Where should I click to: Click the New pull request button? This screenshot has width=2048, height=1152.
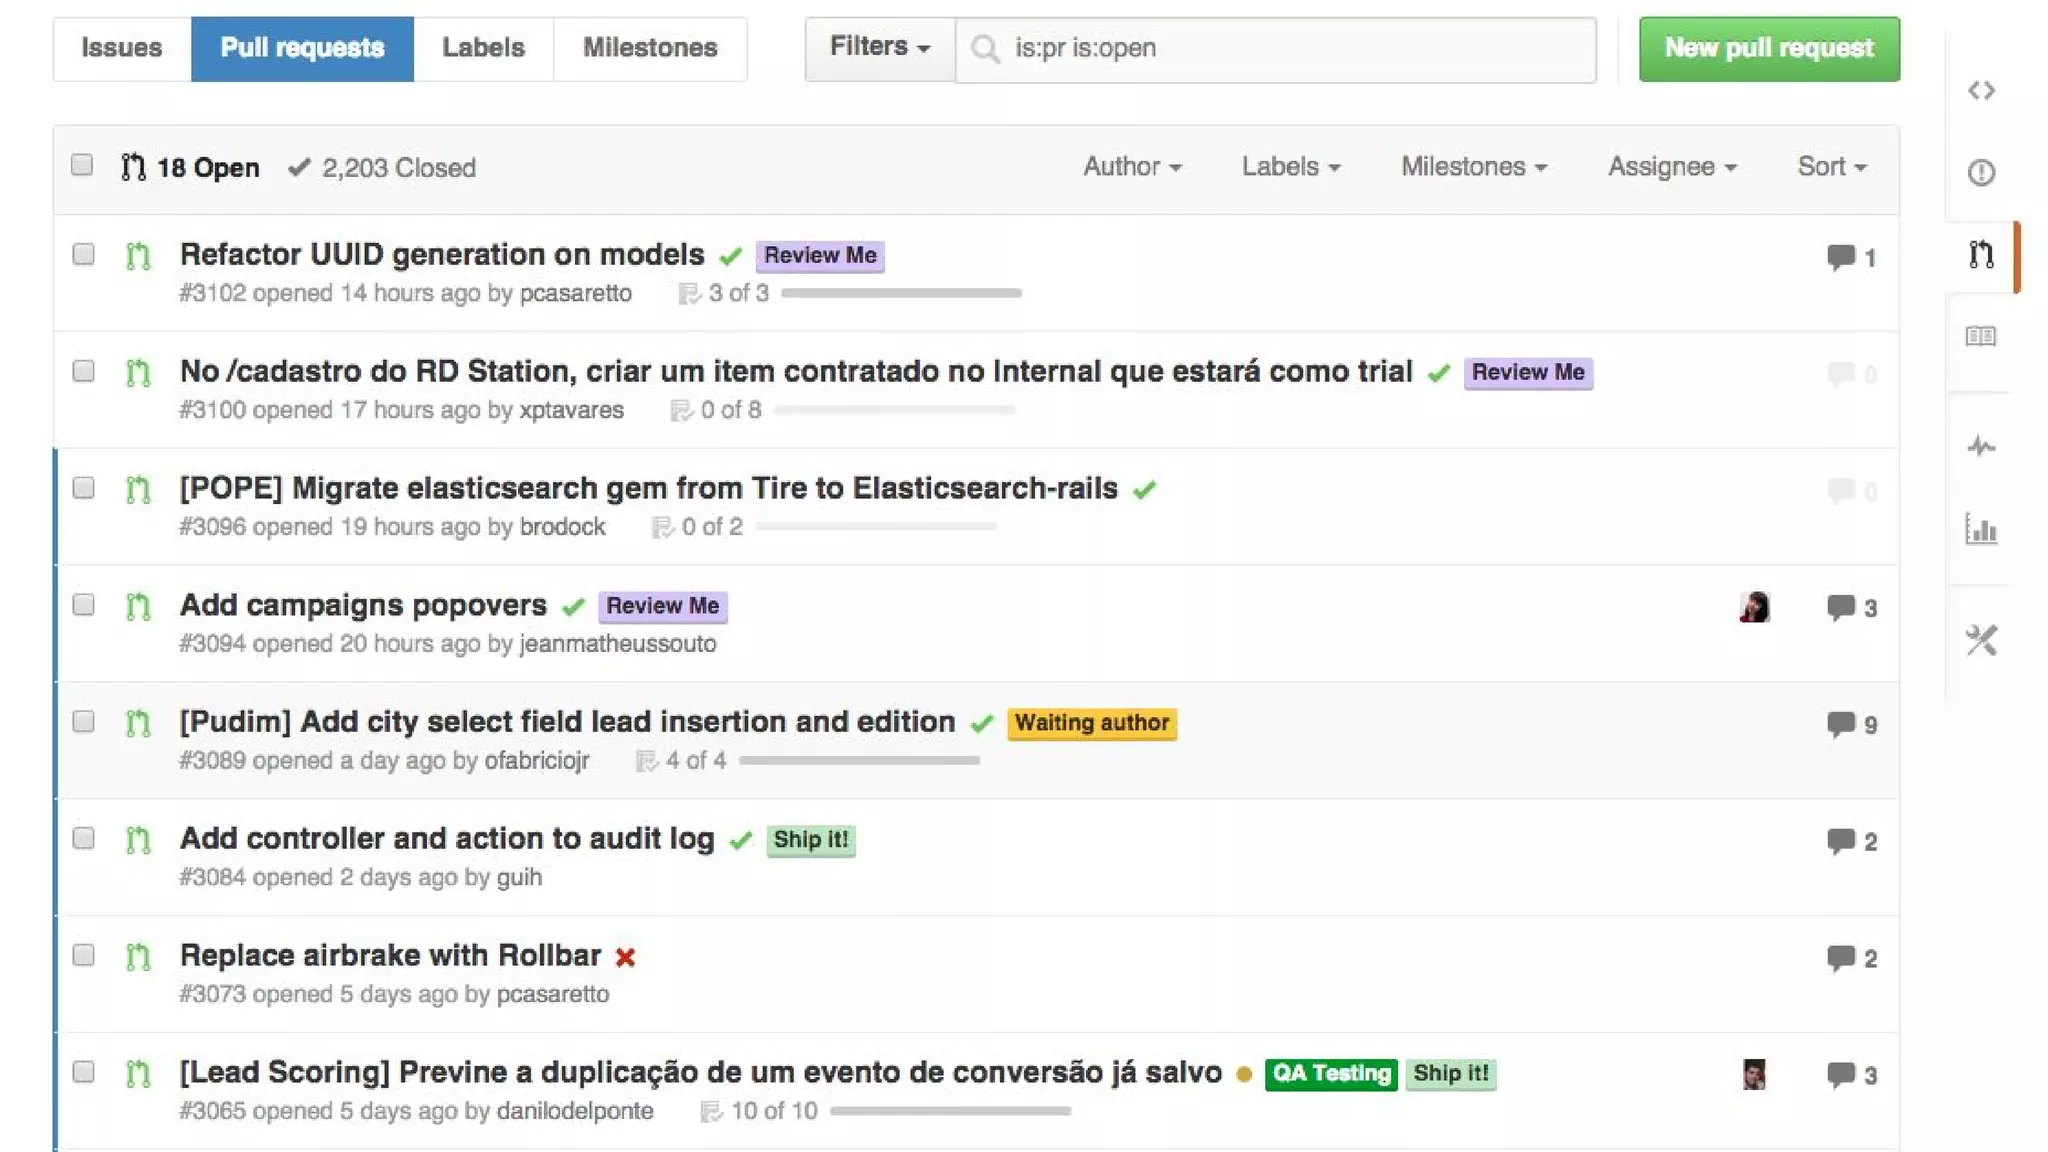coord(1768,48)
